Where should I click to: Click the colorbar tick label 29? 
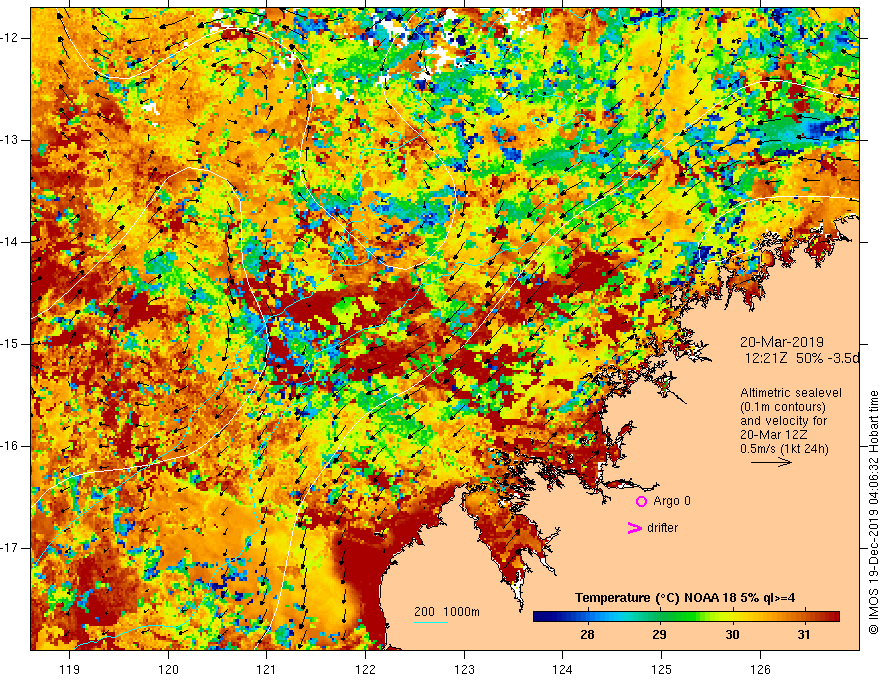(659, 635)
